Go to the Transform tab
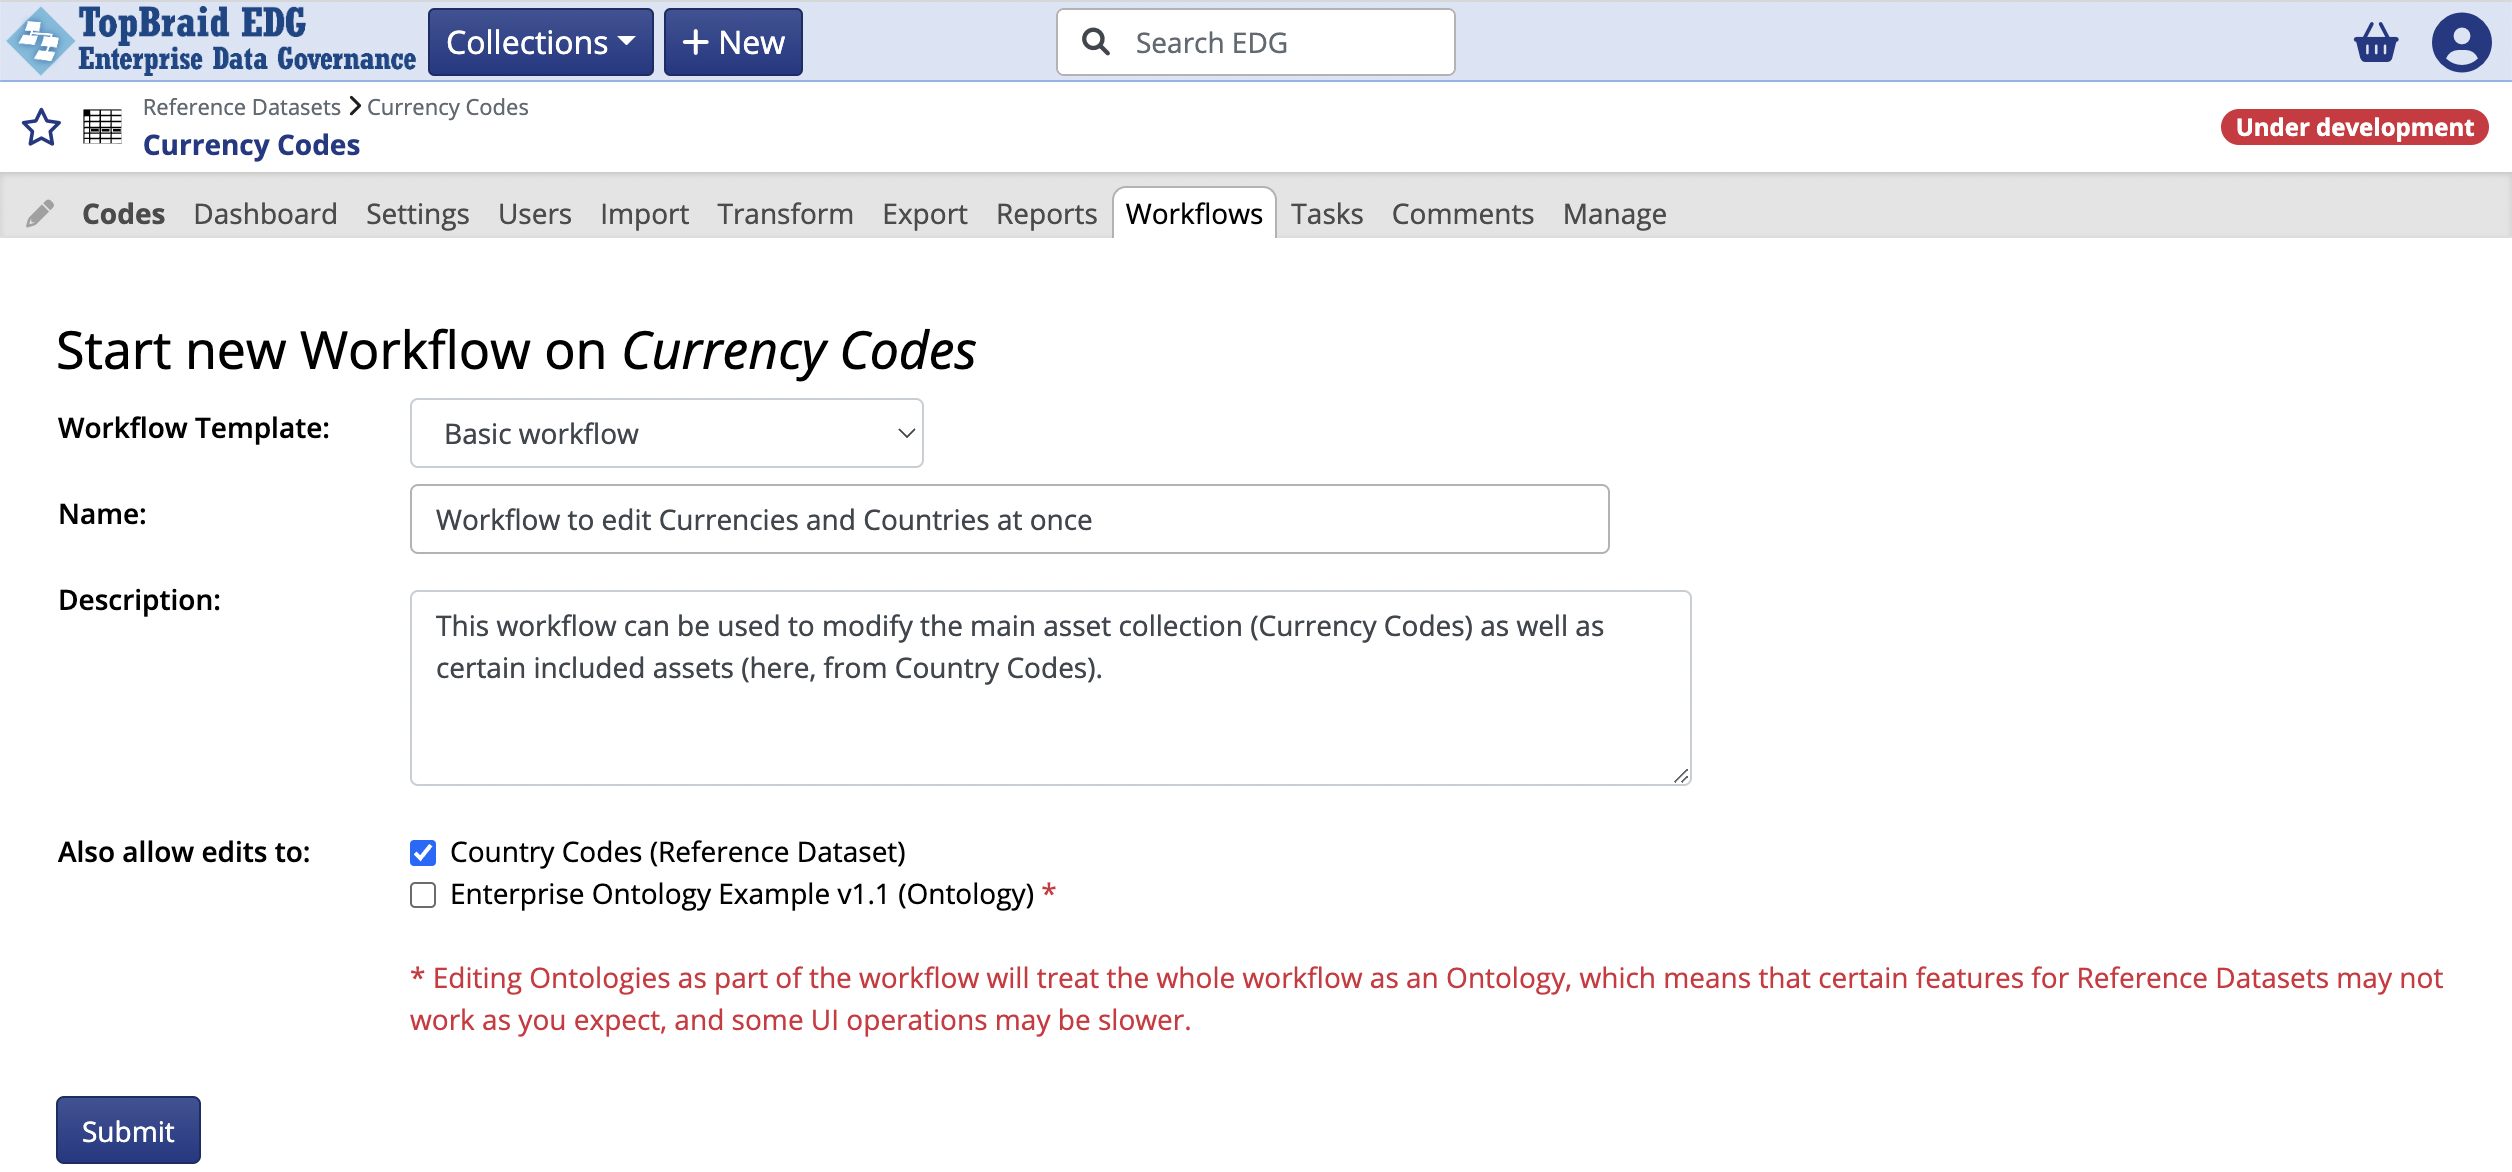 785,213
